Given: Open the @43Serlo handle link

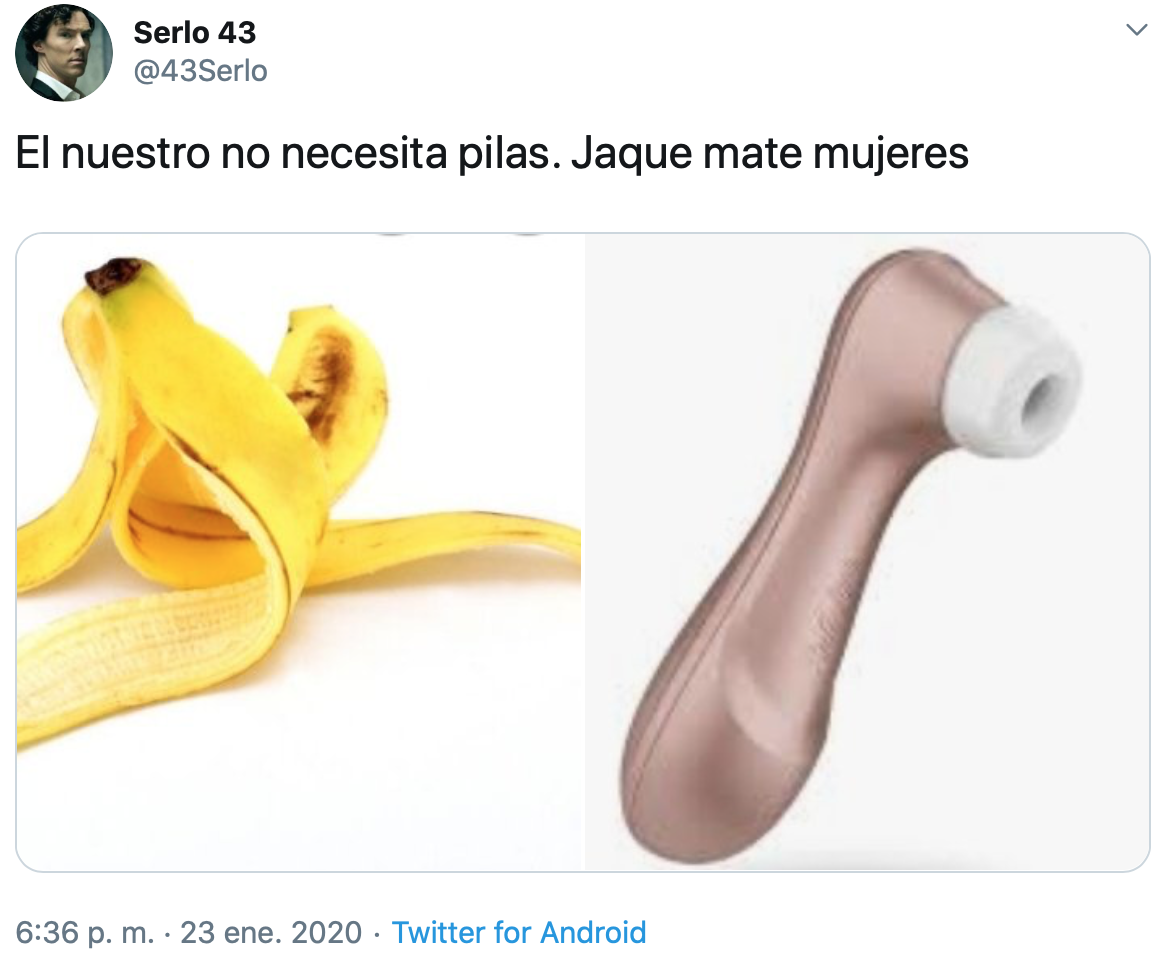Looking at the screenshot, I should click(200, 71).
